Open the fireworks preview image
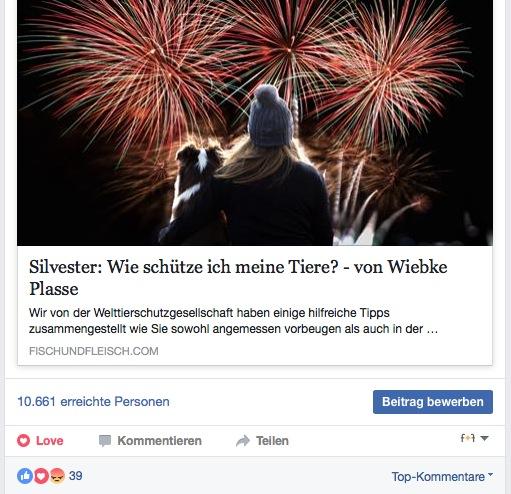 [x=255, y=123]
